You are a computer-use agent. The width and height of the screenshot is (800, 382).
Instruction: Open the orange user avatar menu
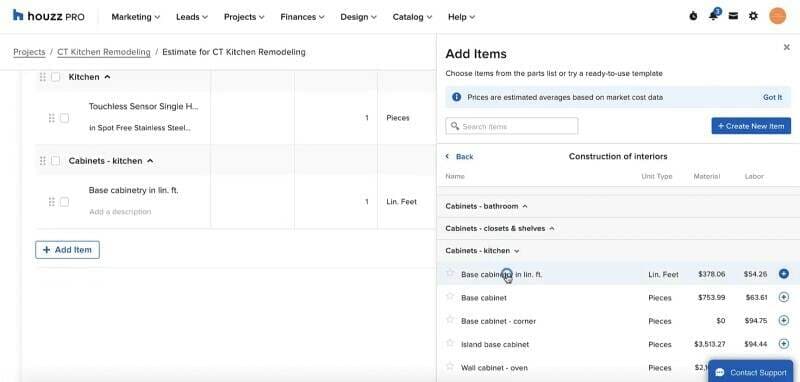point(778,16)
